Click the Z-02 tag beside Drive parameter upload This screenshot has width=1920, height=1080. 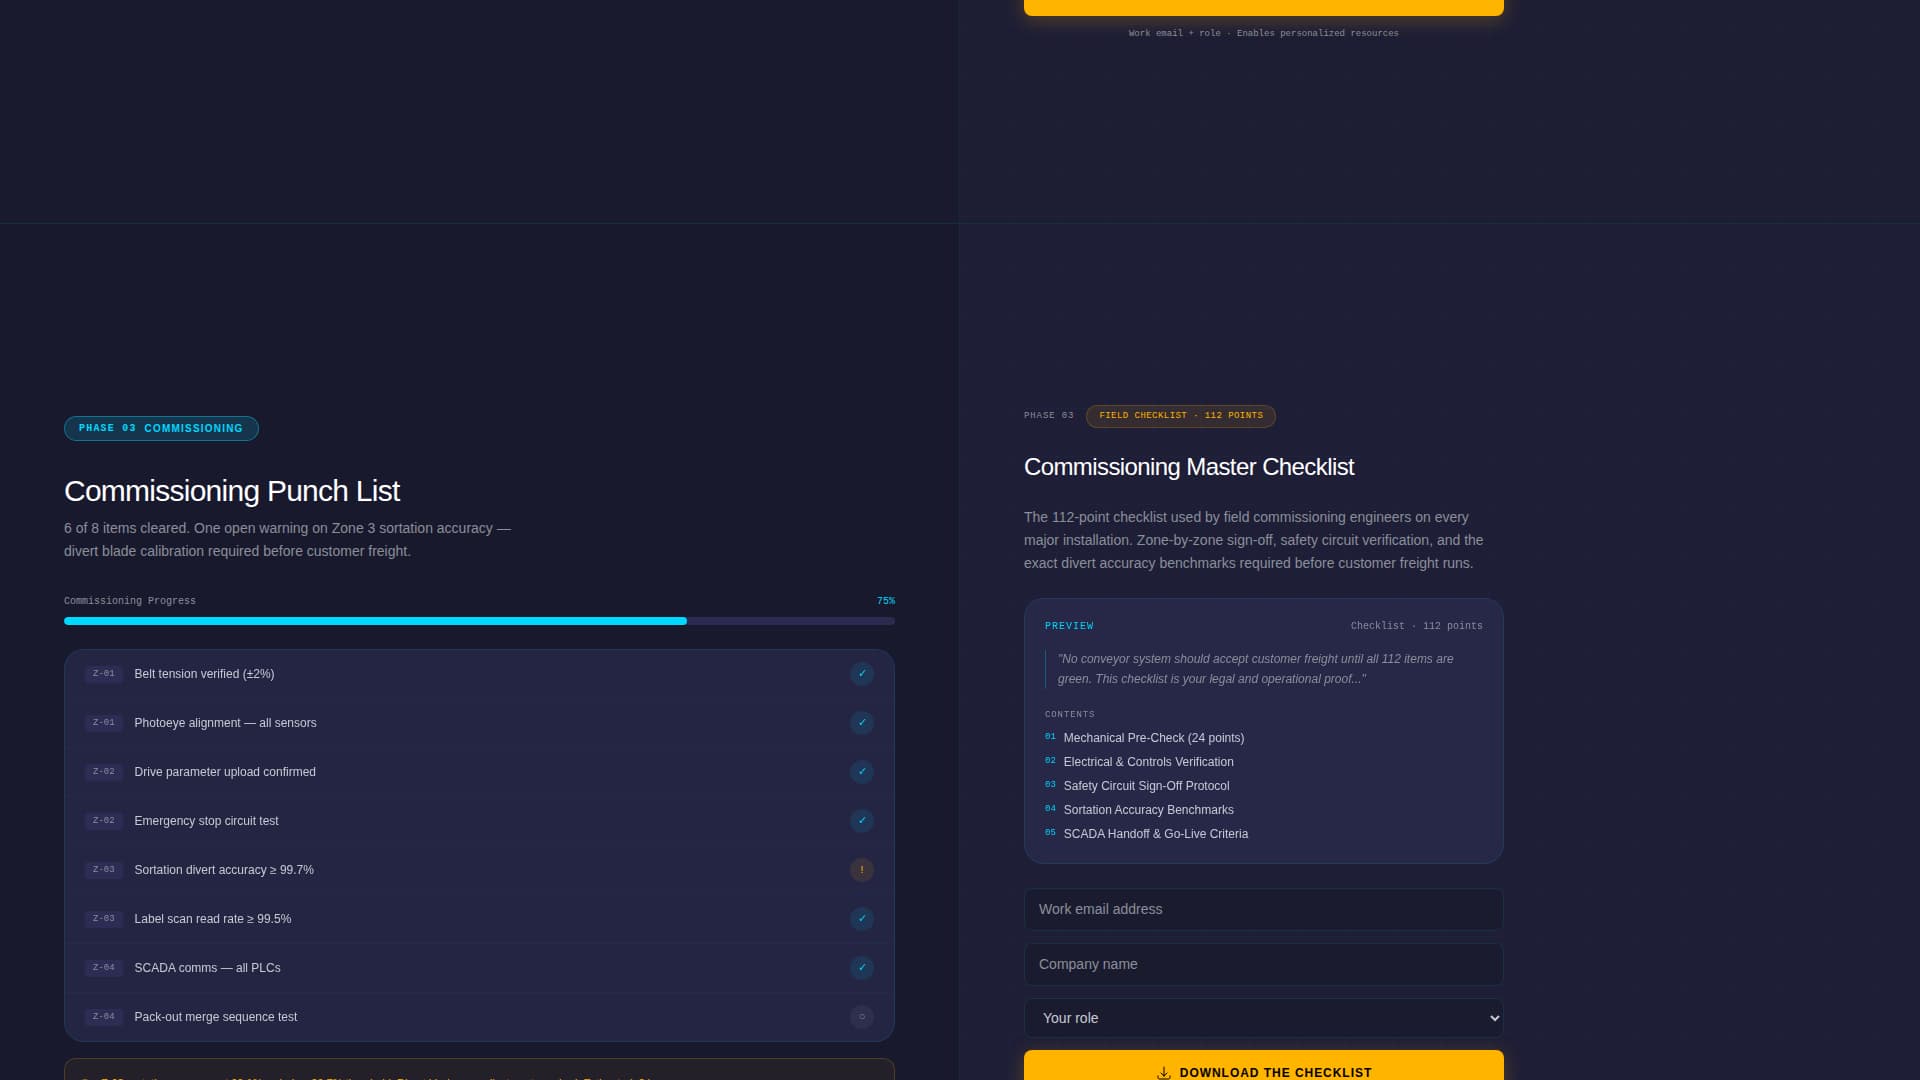[x=104, y=772]
